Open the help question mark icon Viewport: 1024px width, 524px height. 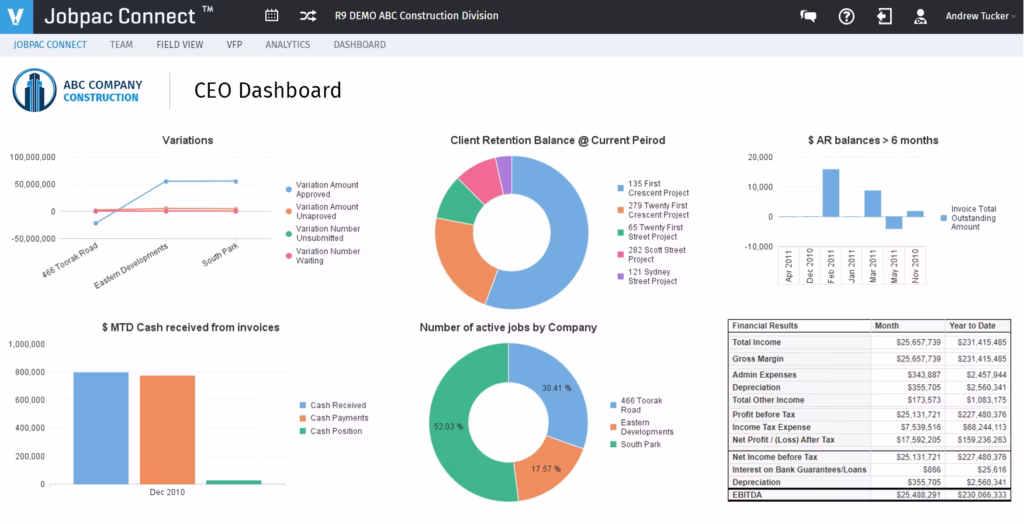846,16
